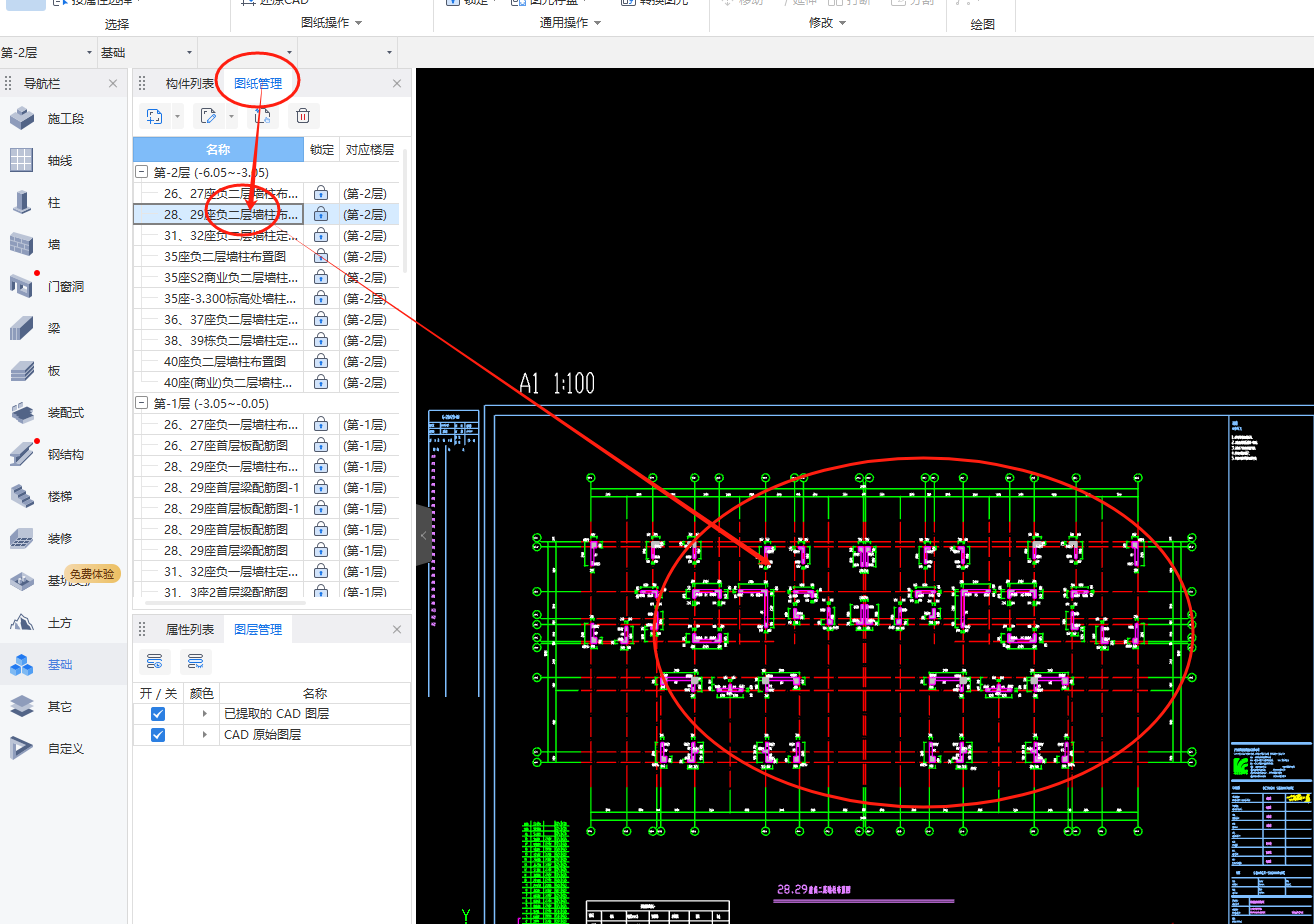1314x924 pixels.
Task: Expand the 图纸操作 ribbon group
Action: click(x=332, y=22)
